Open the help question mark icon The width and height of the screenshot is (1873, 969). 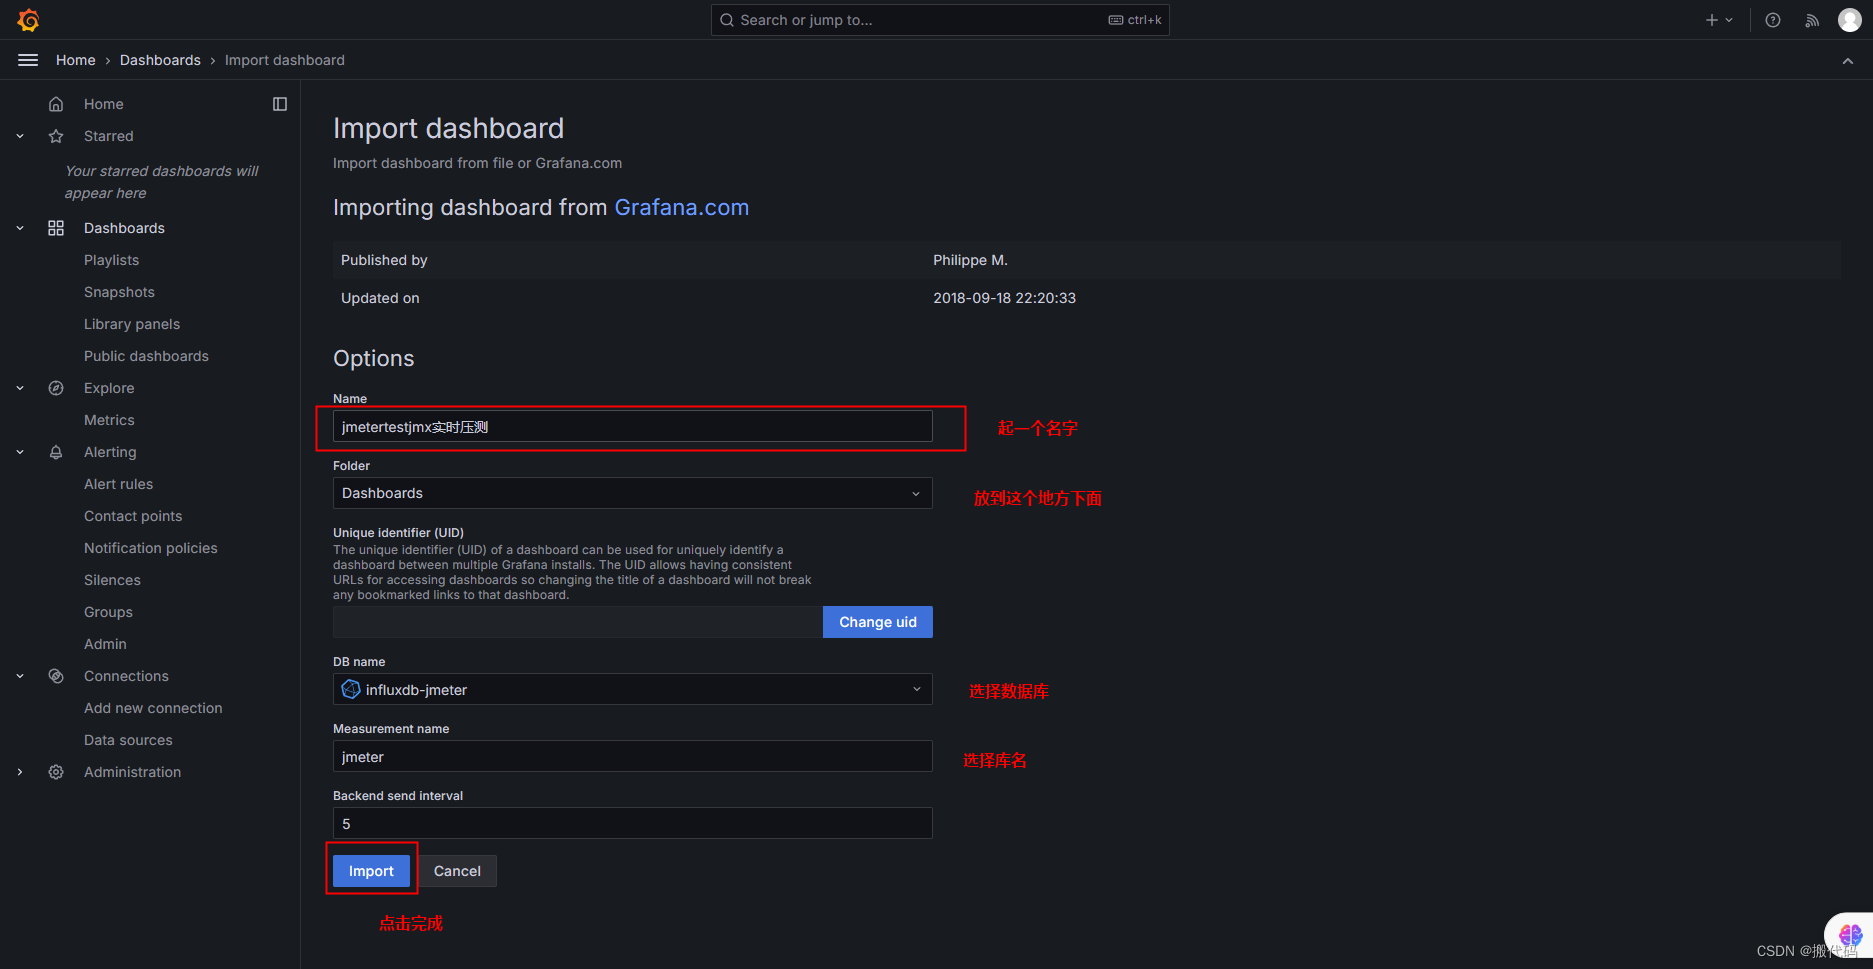coord(1773,20)
